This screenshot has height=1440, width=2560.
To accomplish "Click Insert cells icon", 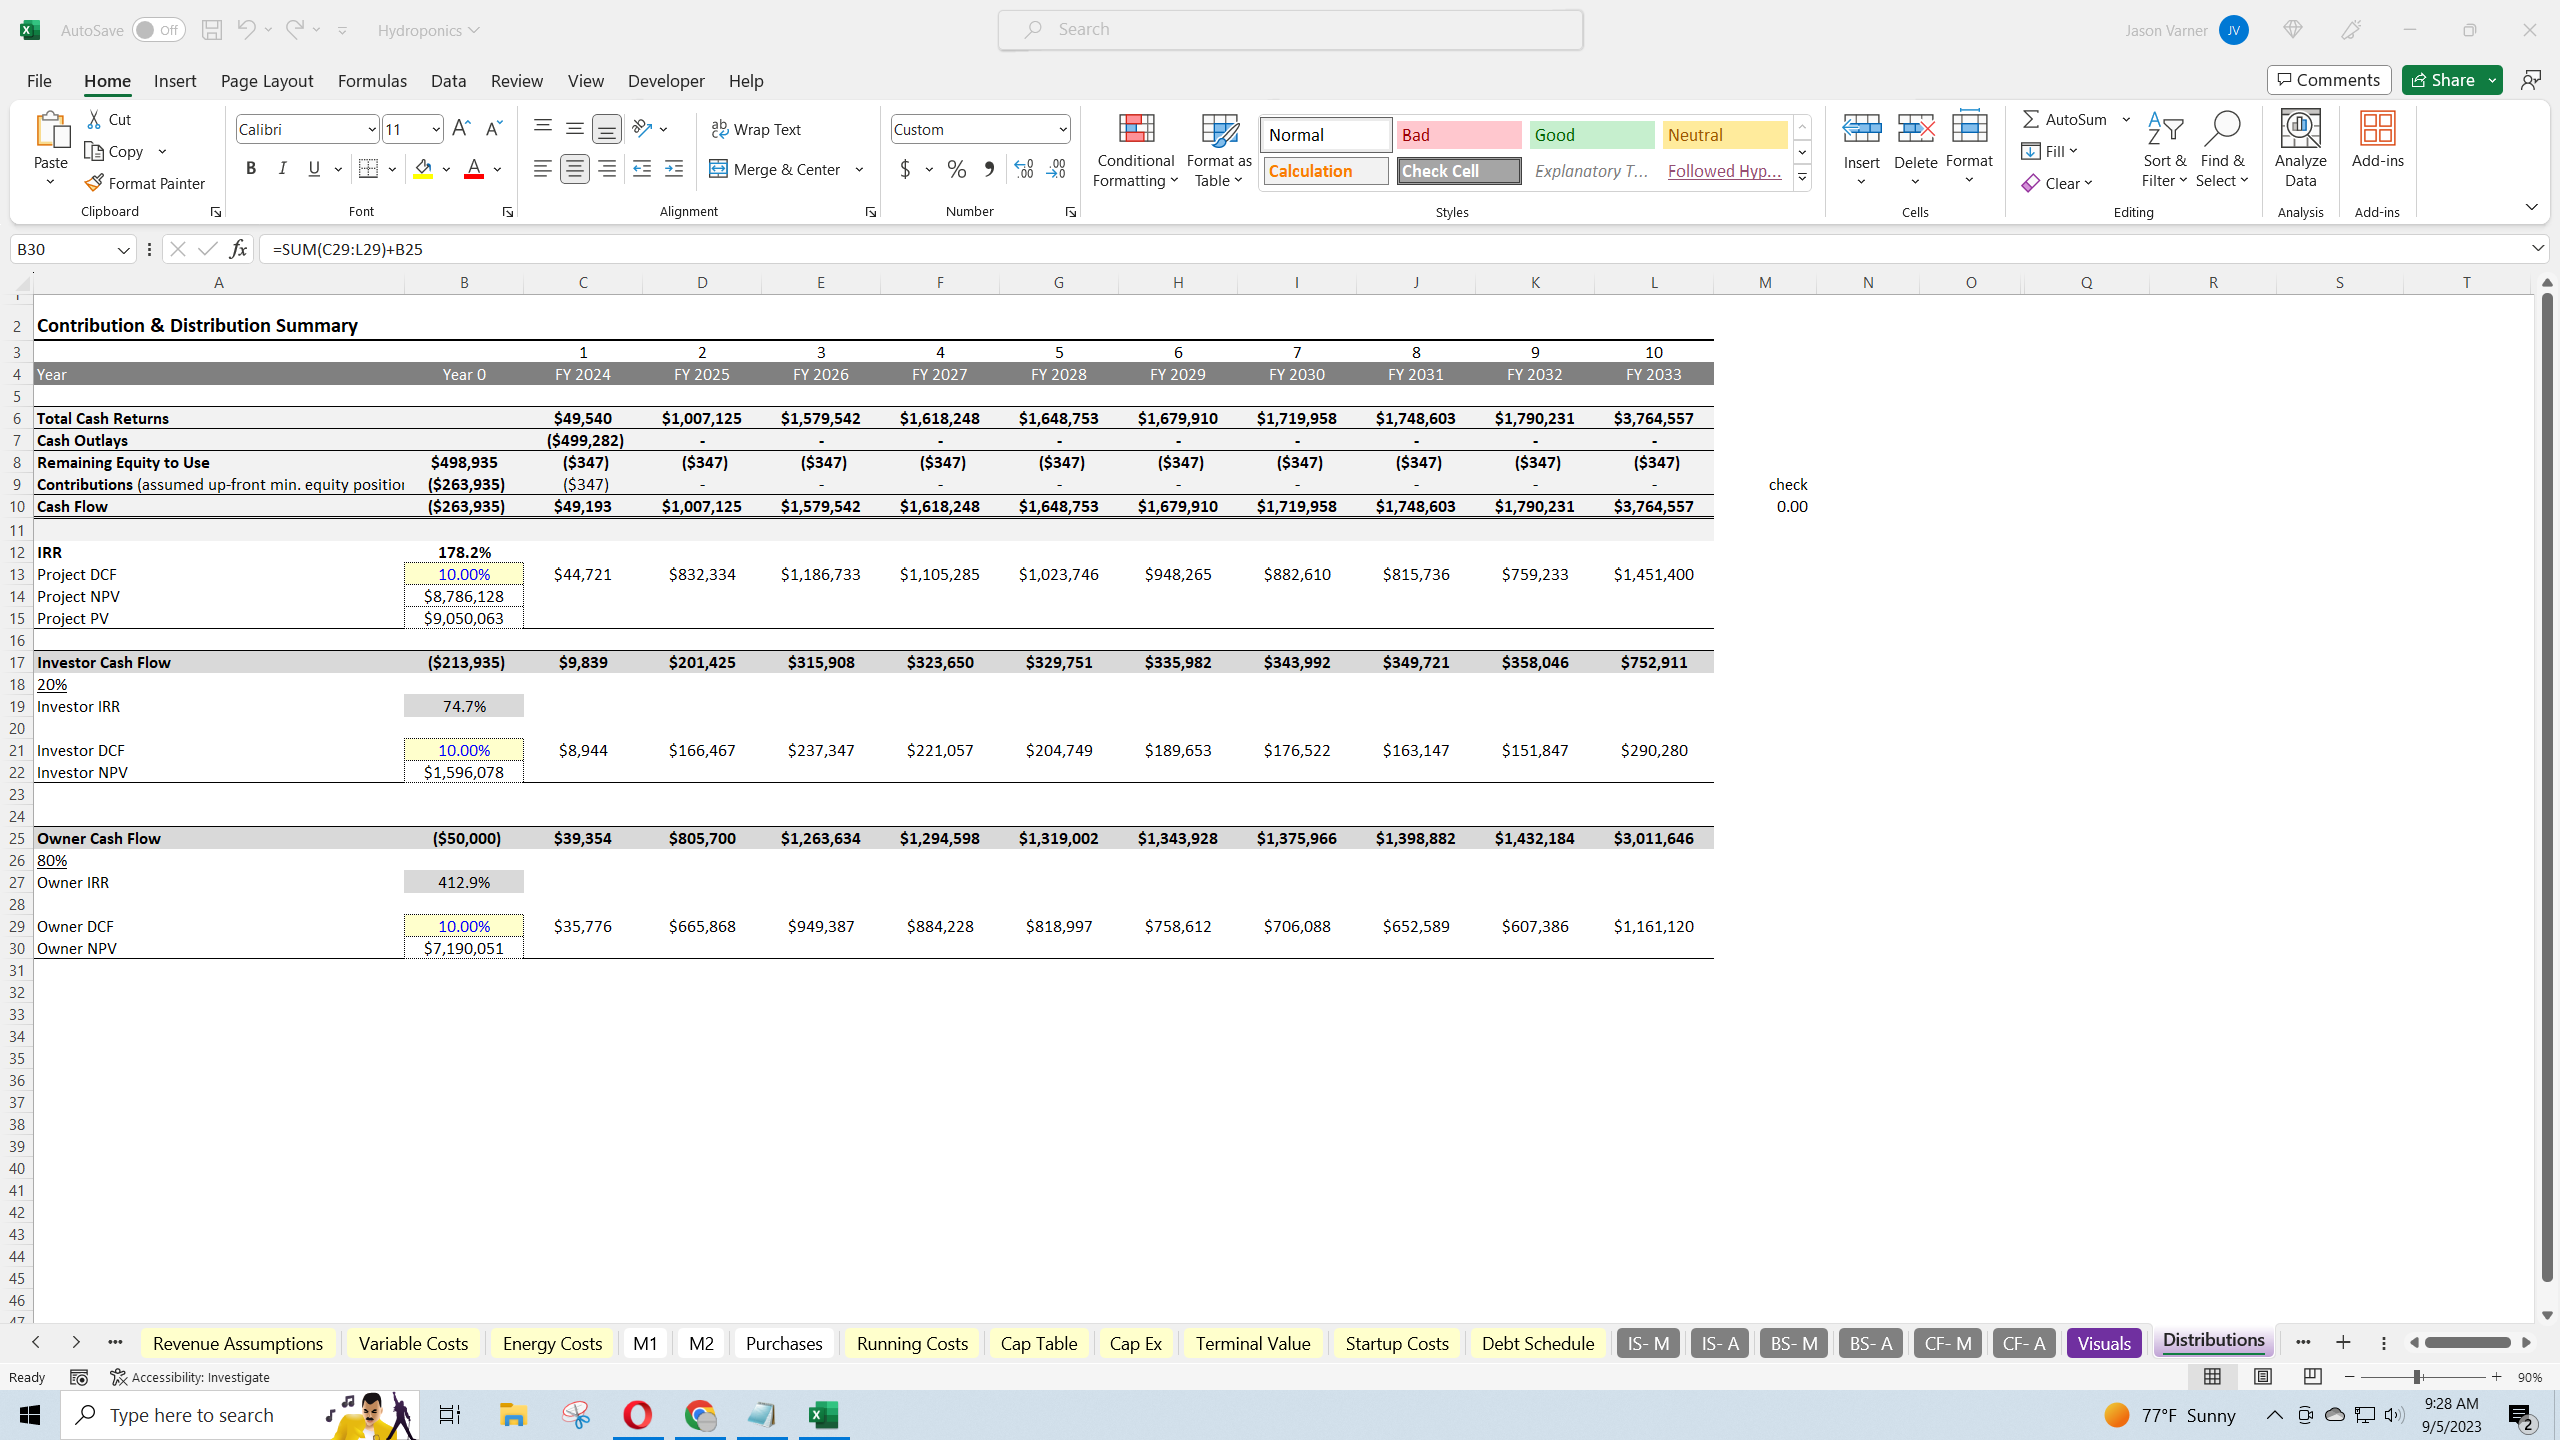I will (x=1862, y=128).
